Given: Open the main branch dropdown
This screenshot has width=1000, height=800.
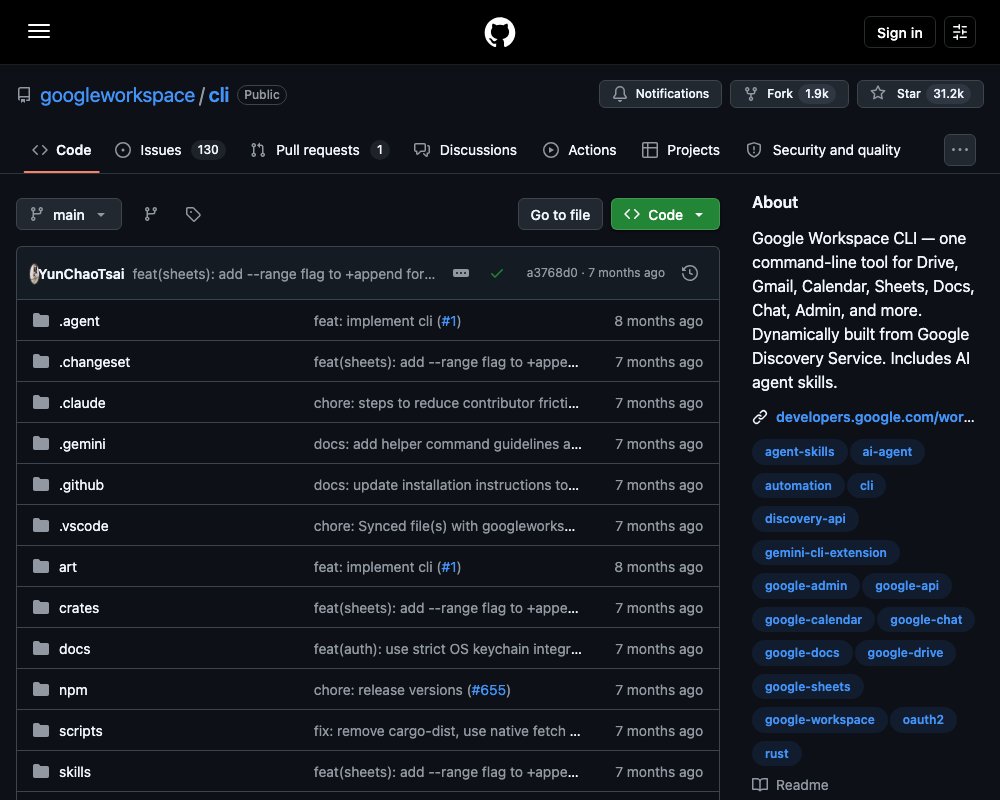Looking at the screenshot, I should [x=69, y=214].
